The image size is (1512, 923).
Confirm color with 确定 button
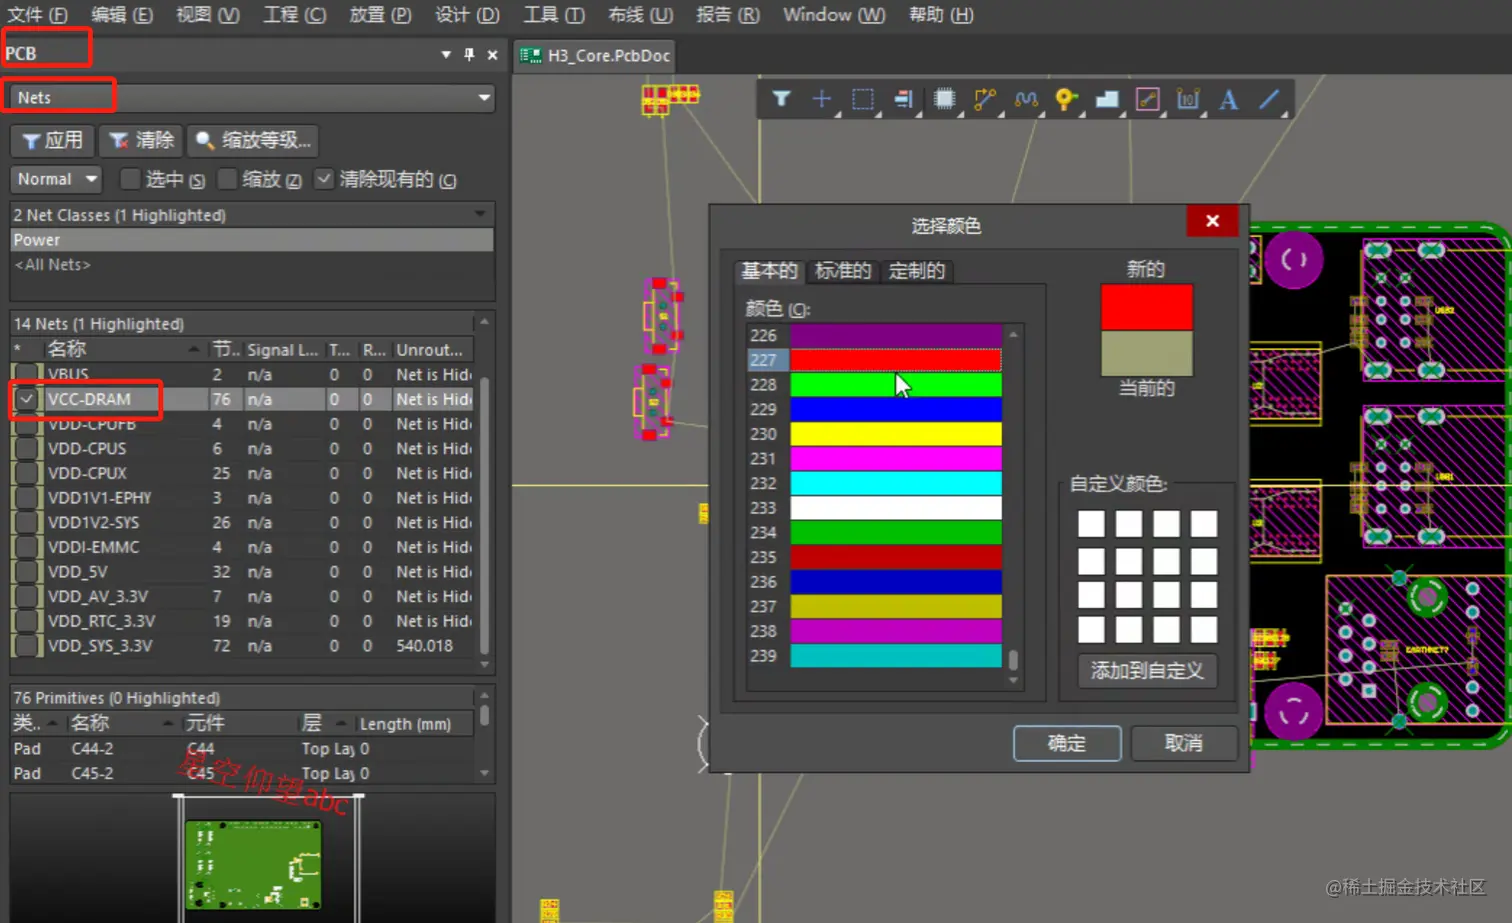pyautogui.click(x=1067, y=743)
